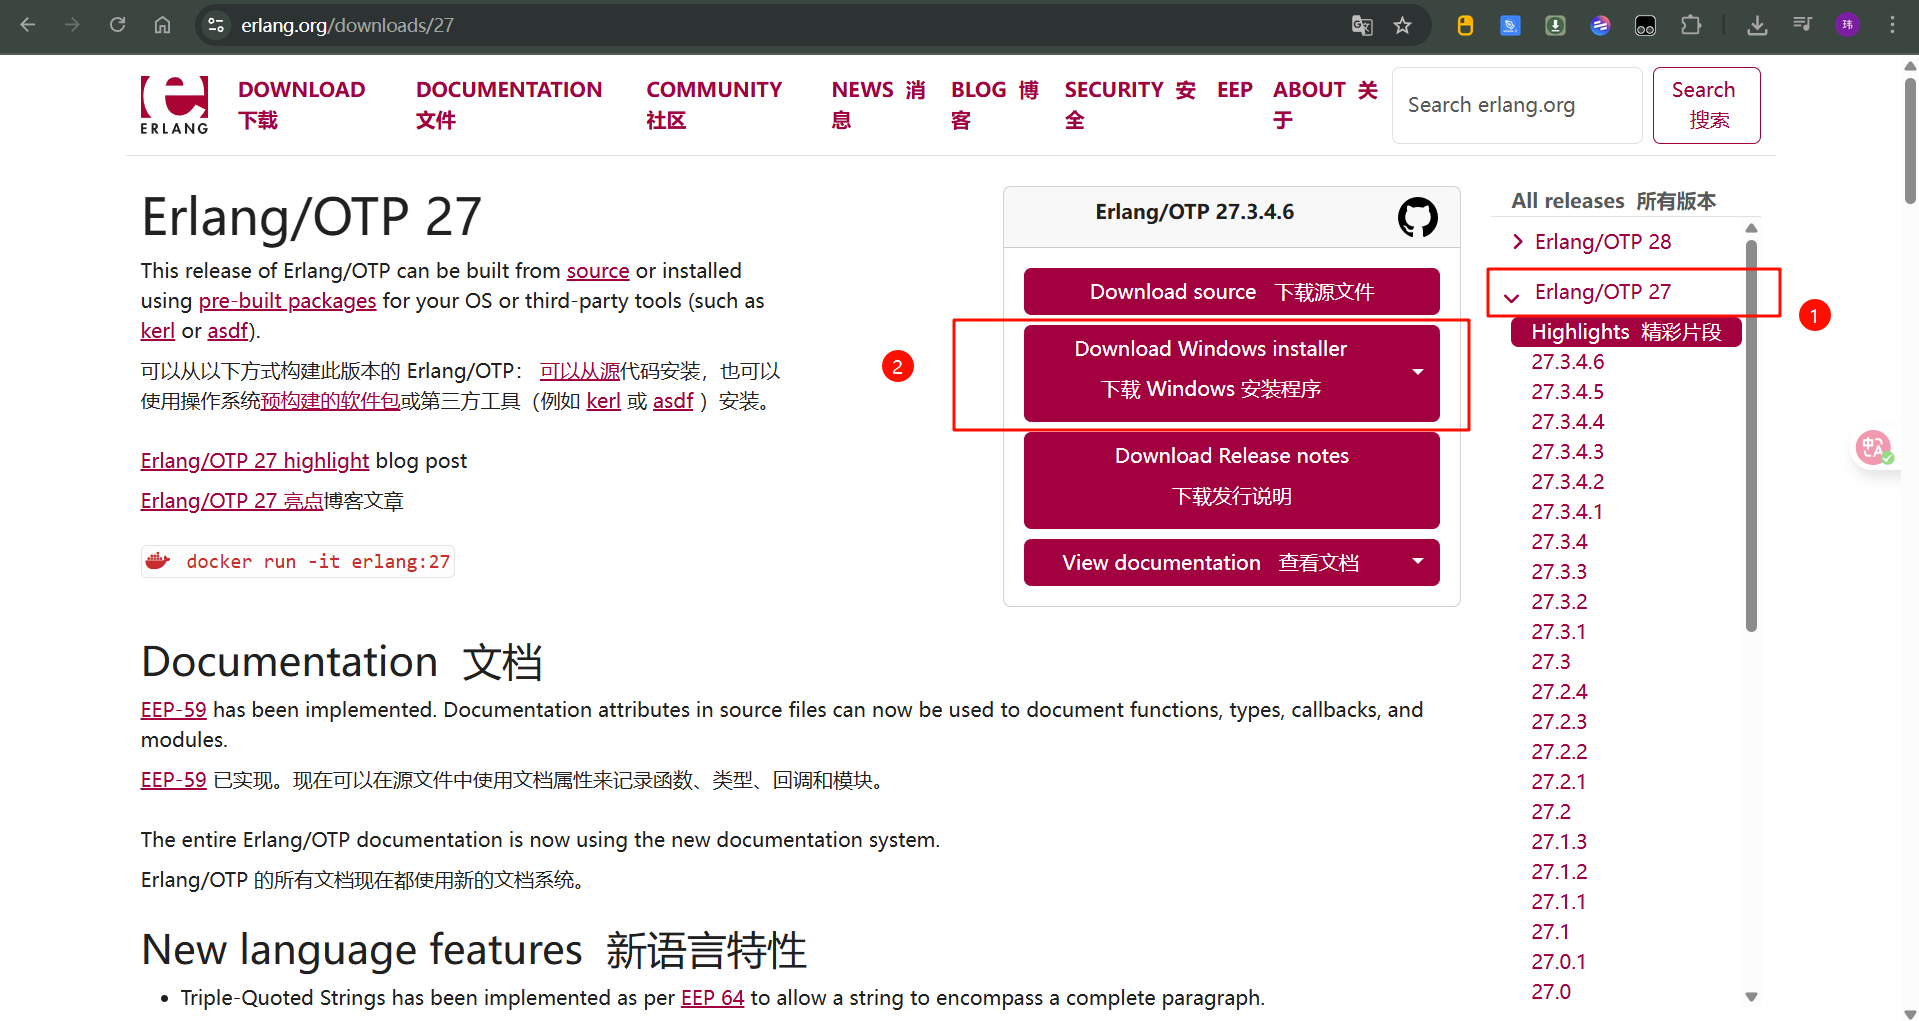The height and width of the screenshot is (1021, 1919).
Task: Open the media control icon
Action: coord(1802,25)
